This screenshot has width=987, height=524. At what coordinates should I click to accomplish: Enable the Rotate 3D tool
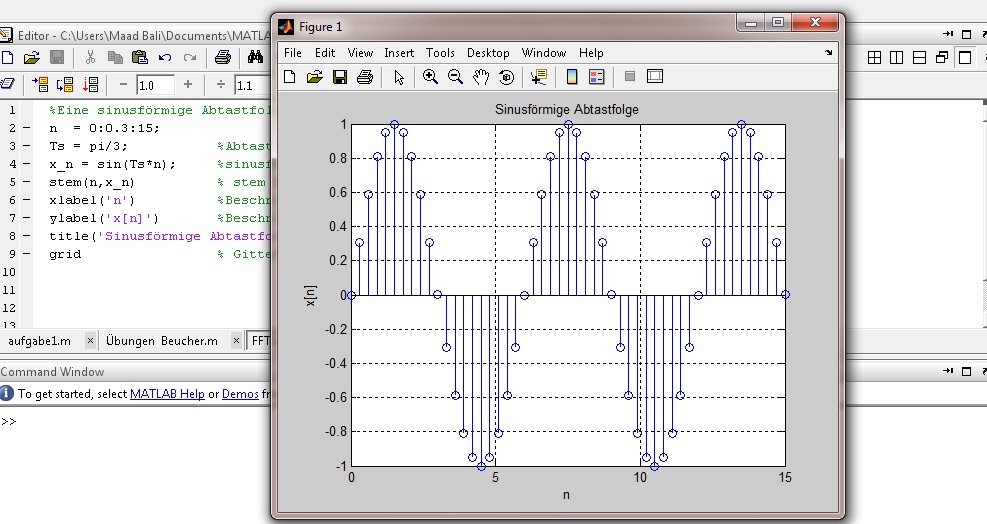click(x=506, y=77)
